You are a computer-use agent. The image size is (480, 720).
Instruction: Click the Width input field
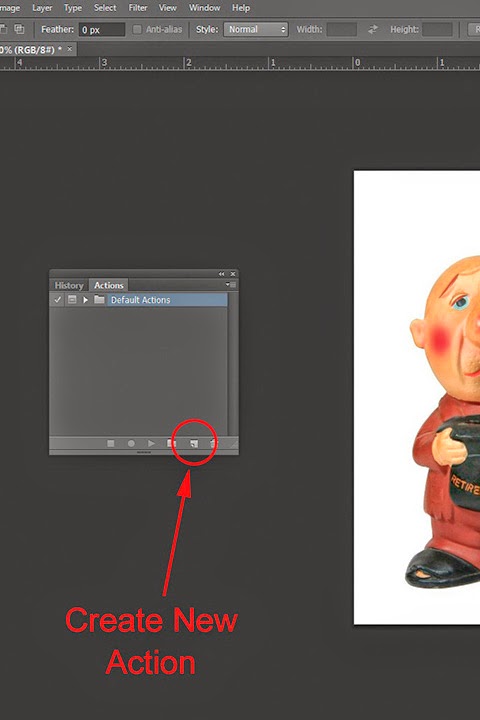342,30
